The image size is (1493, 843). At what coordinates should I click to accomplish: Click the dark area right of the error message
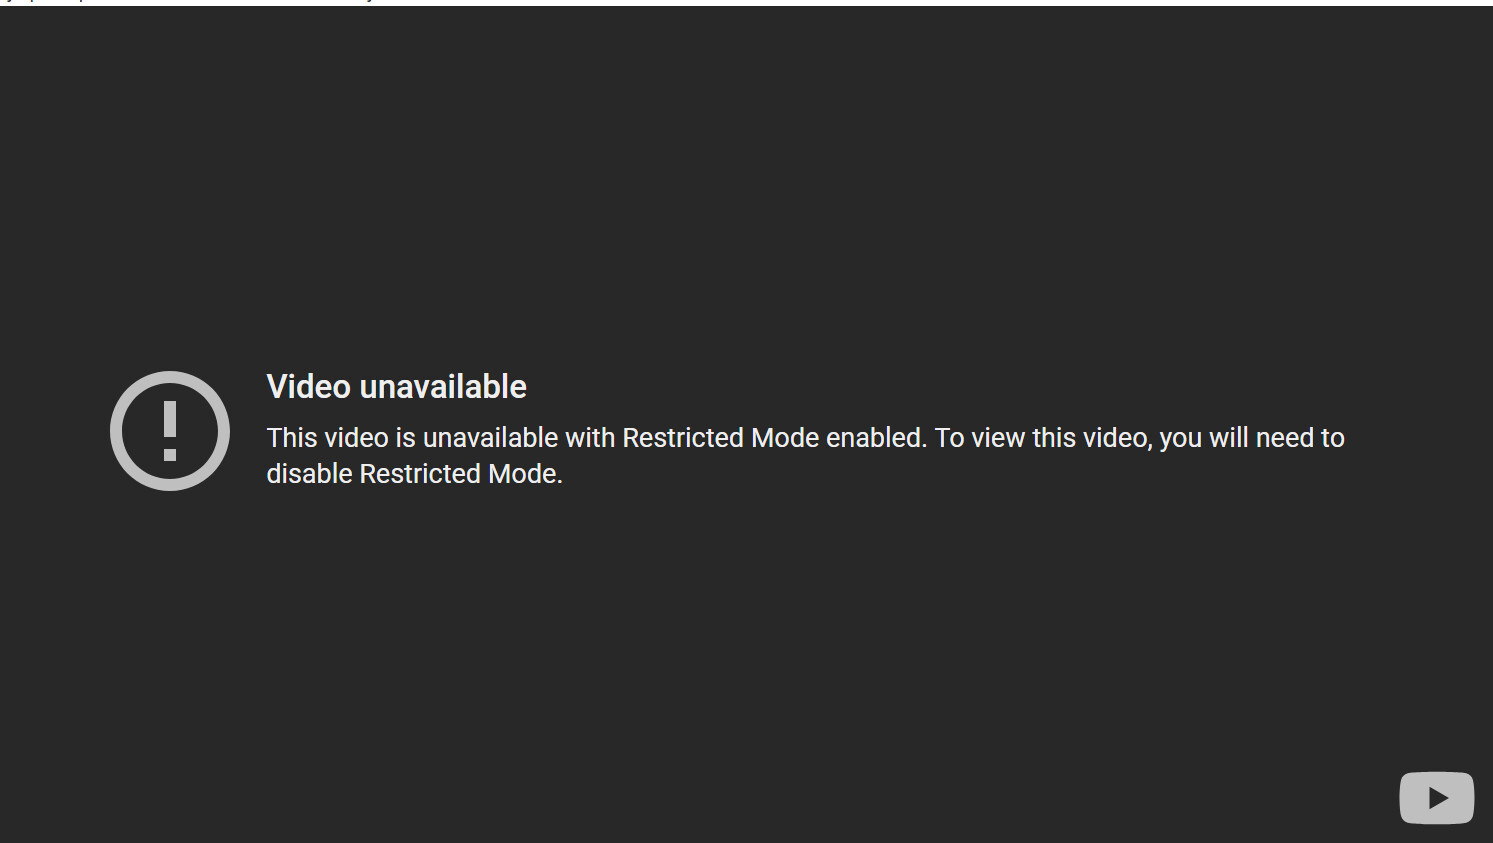click(x=1420, y=456)
